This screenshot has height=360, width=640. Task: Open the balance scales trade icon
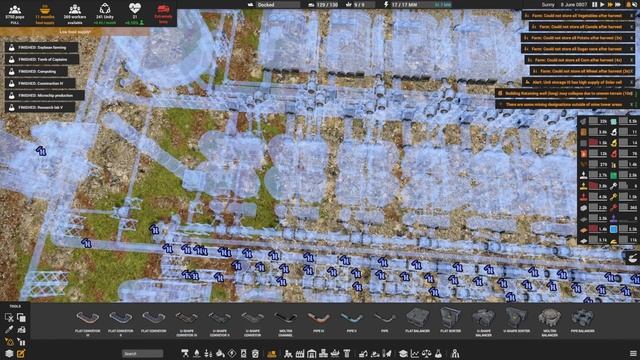427,353
